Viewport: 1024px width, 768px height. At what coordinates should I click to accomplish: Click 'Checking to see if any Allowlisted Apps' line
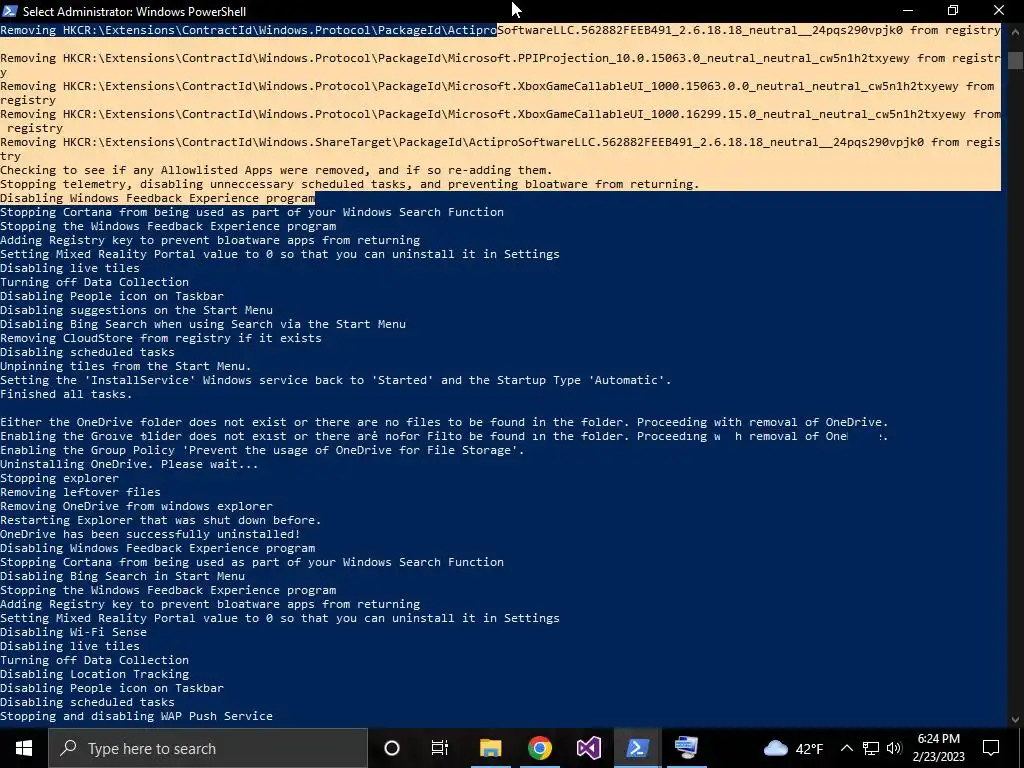pos(276,170)
